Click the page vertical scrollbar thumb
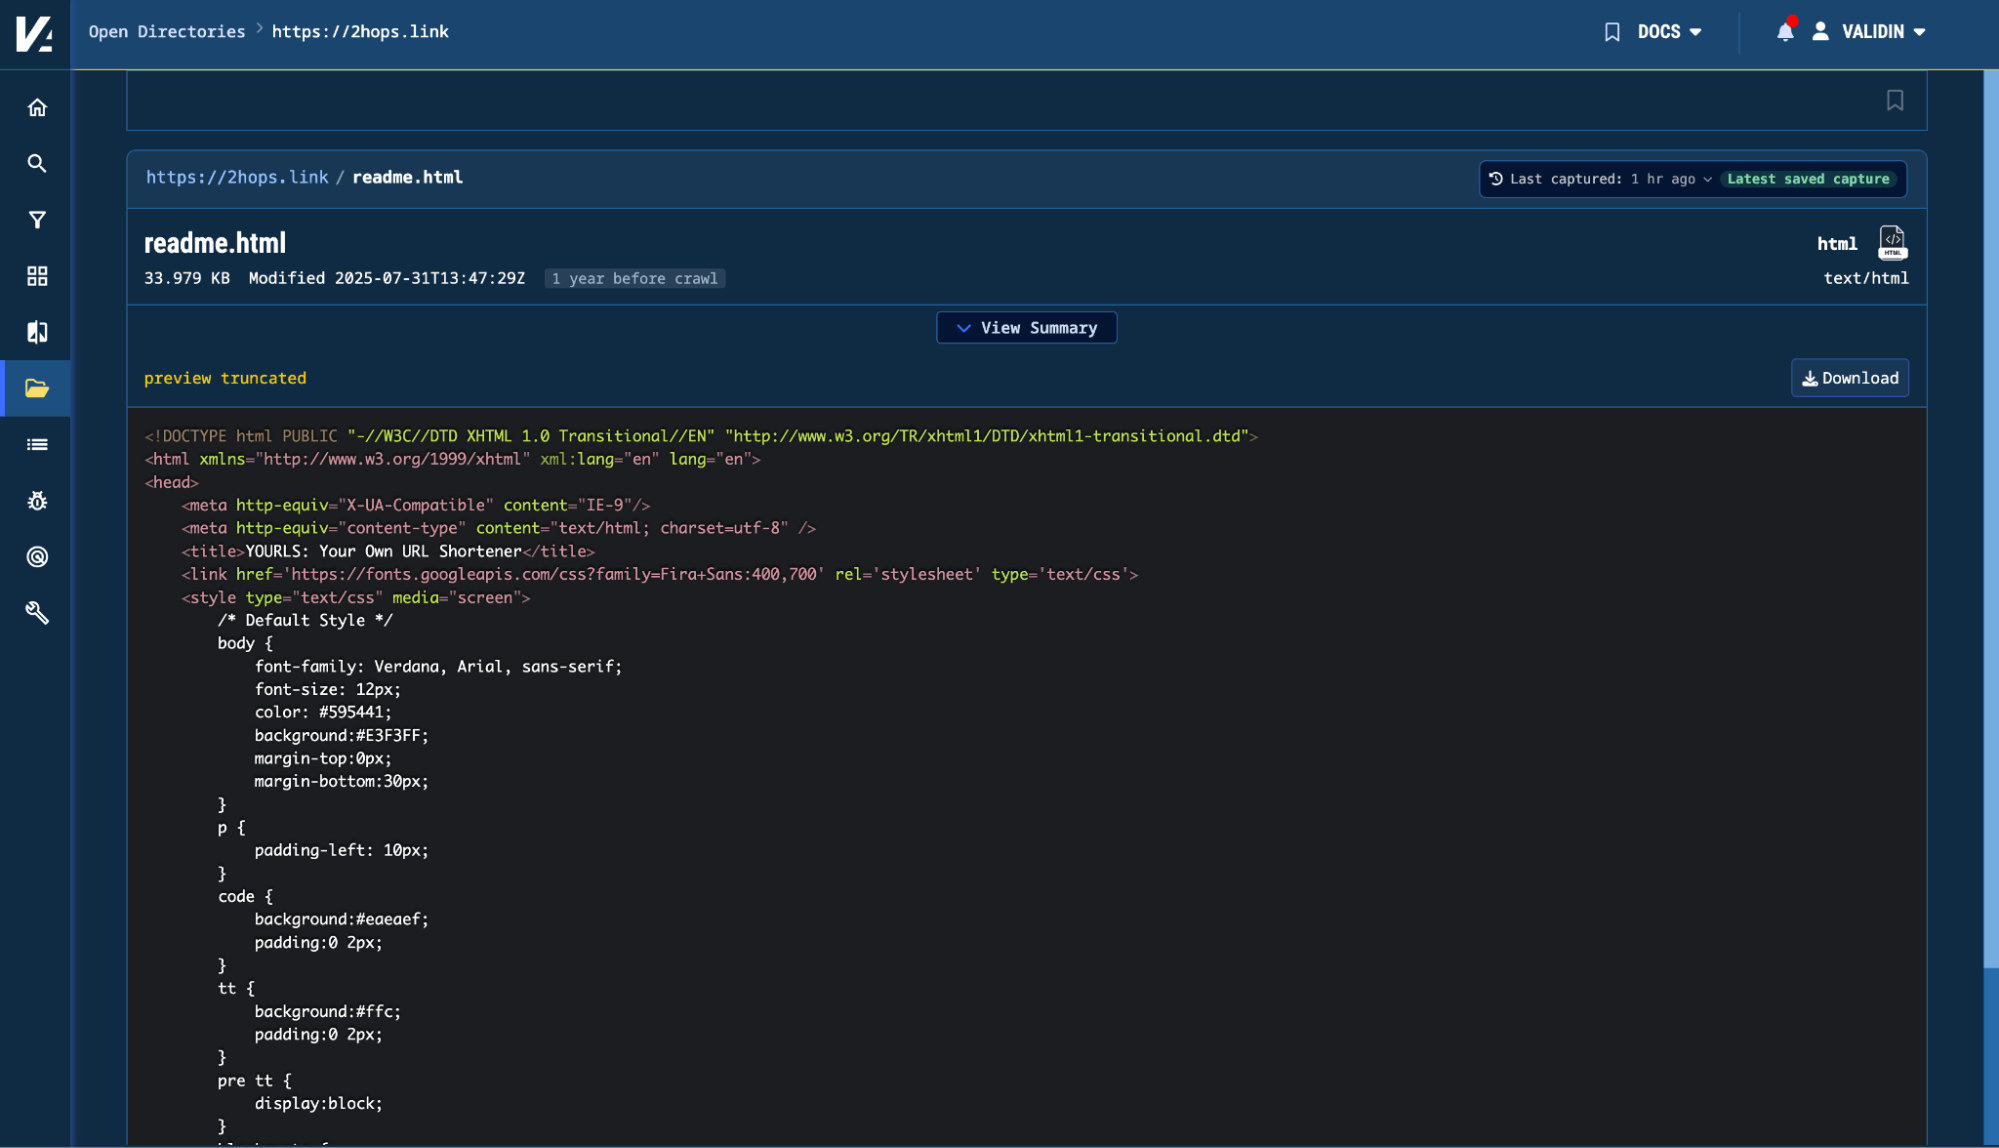 [1990, 520]
